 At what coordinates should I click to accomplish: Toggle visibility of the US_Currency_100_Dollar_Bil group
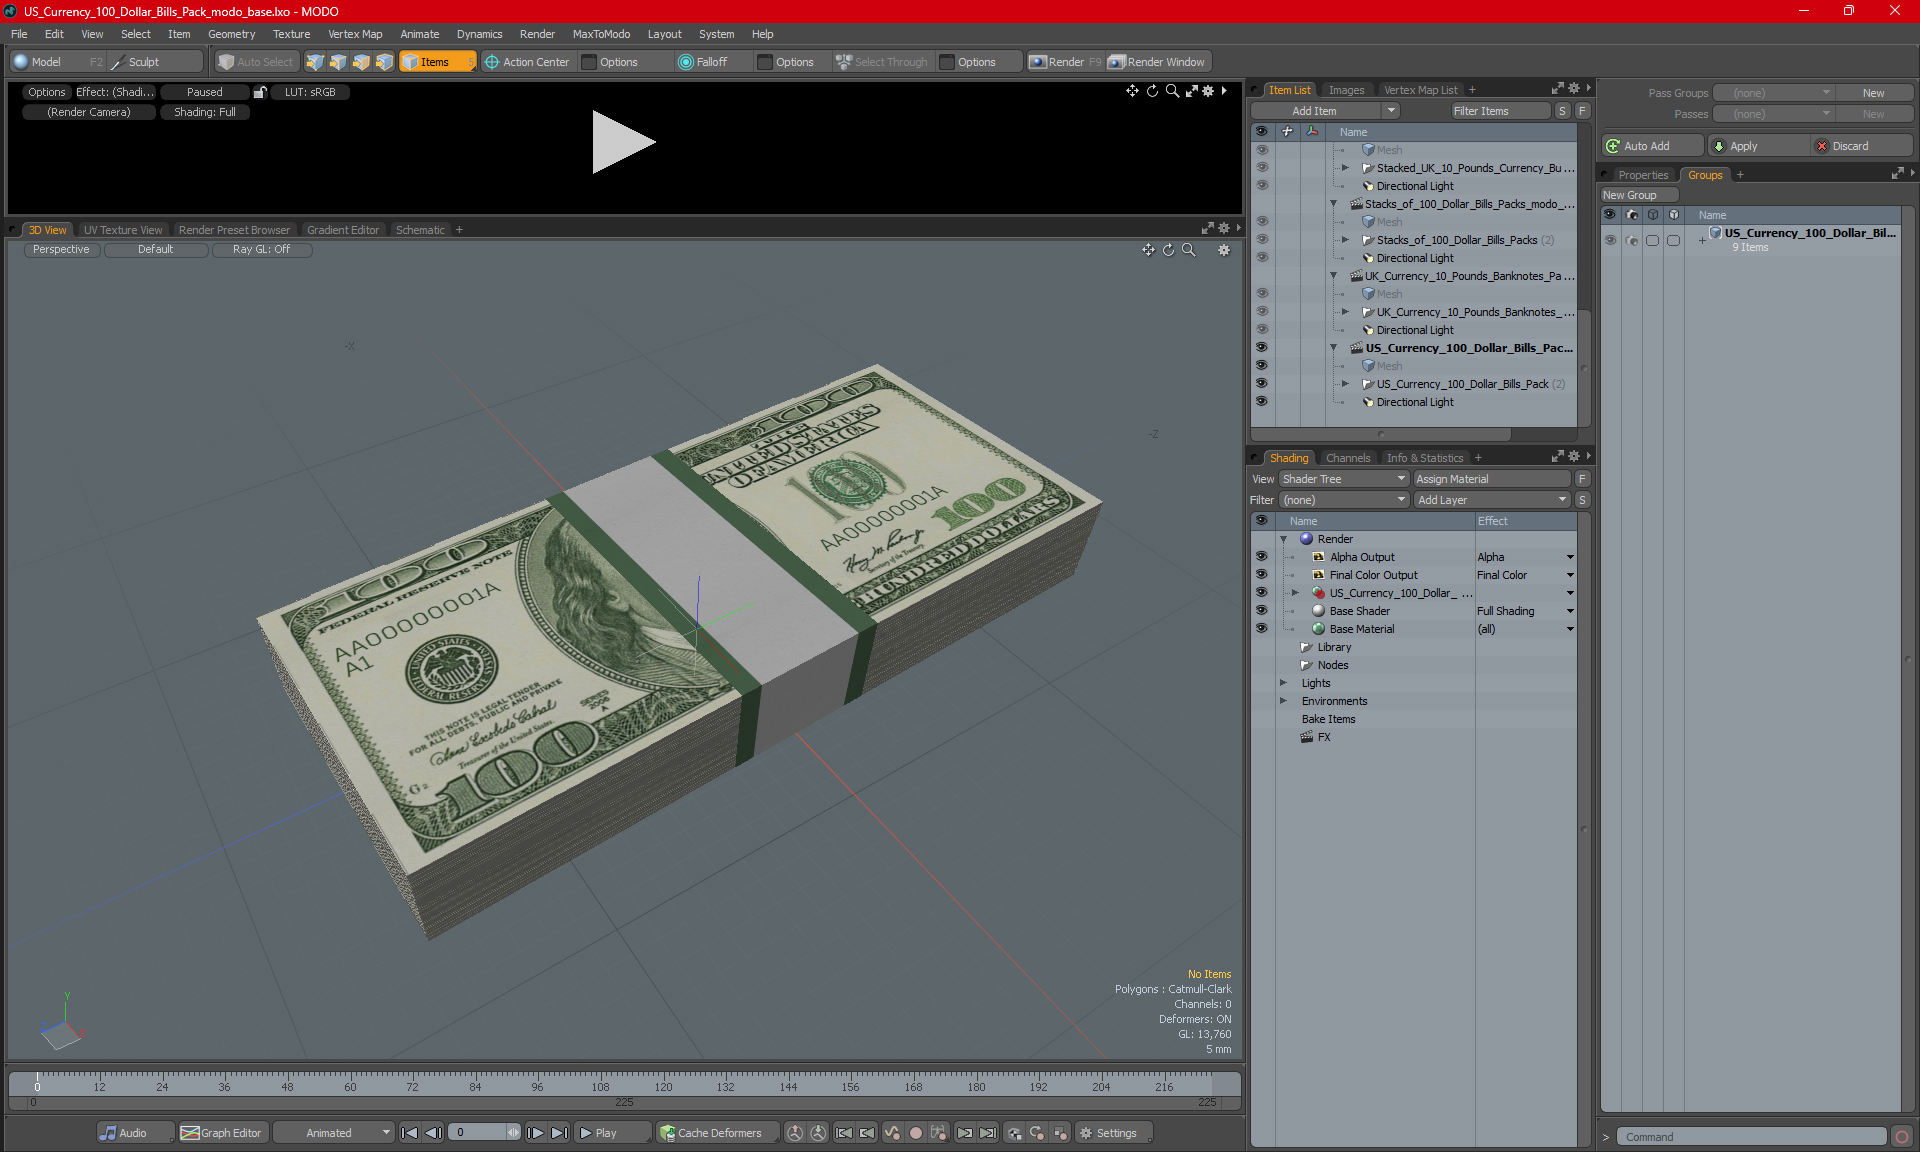(x=1610, y=240)
